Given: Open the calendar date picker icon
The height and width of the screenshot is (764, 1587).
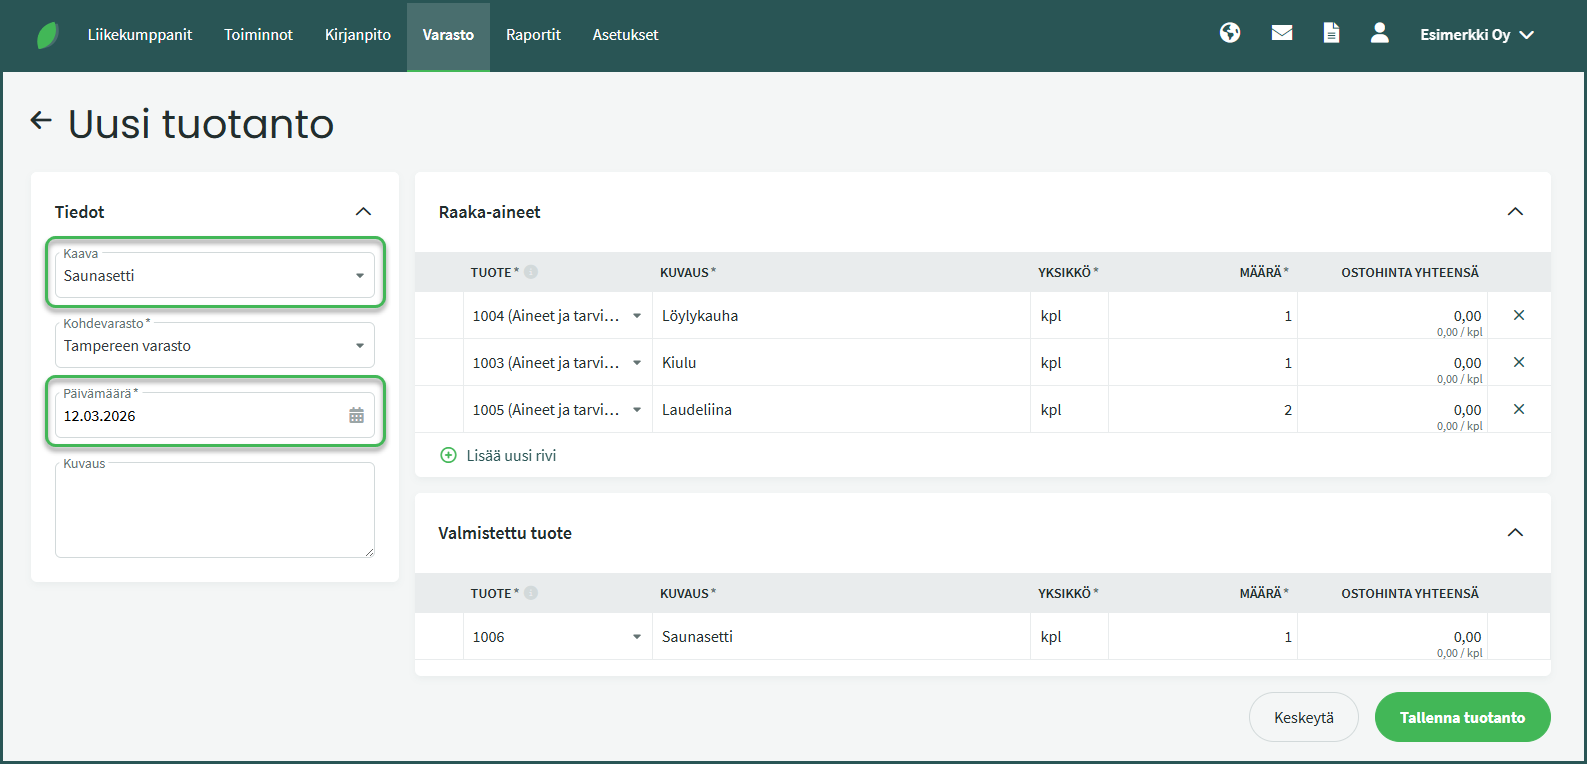Looking at the screenshot, I should coord(356,416).
